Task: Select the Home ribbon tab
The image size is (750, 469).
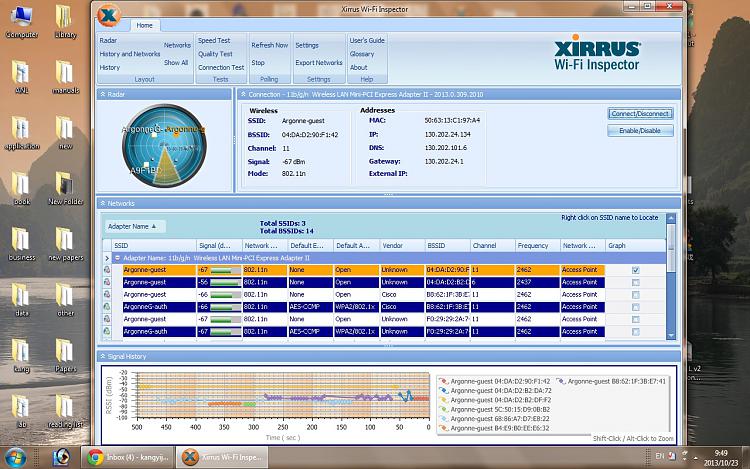Action: pyautogui.click(x=144, y=25)
